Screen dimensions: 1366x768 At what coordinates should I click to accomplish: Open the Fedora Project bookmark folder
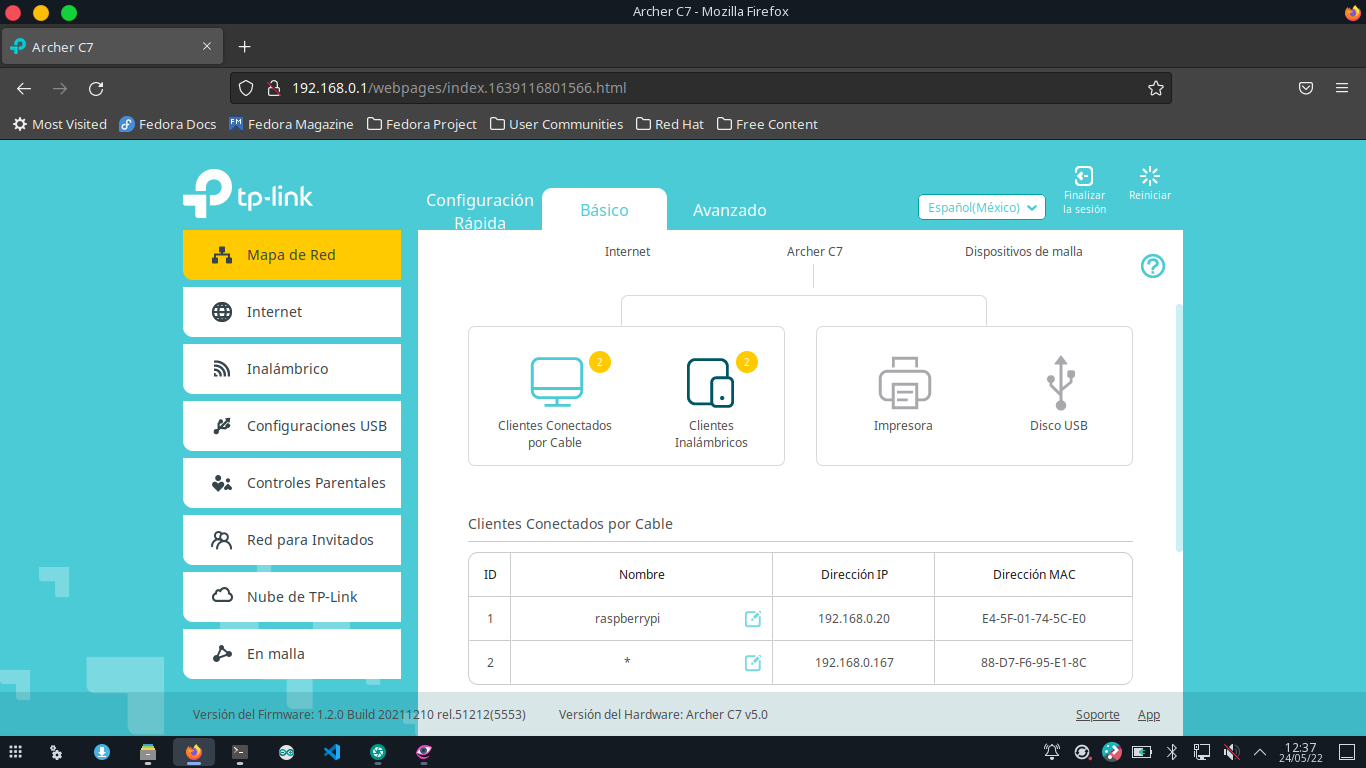[422, 124]
